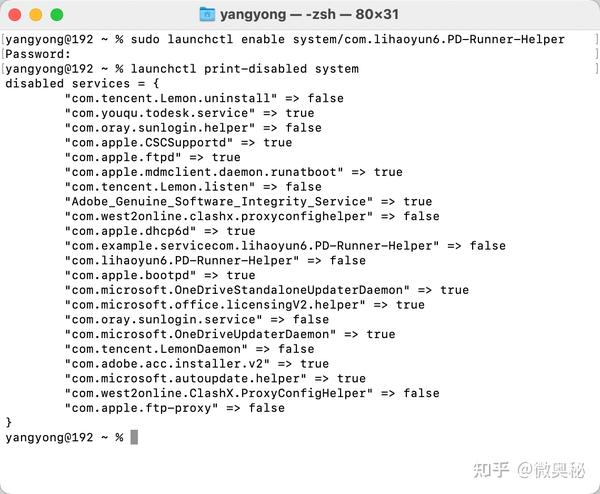
Task: Click the home folder icon in title bar
Action: click(x=207, y=15)
